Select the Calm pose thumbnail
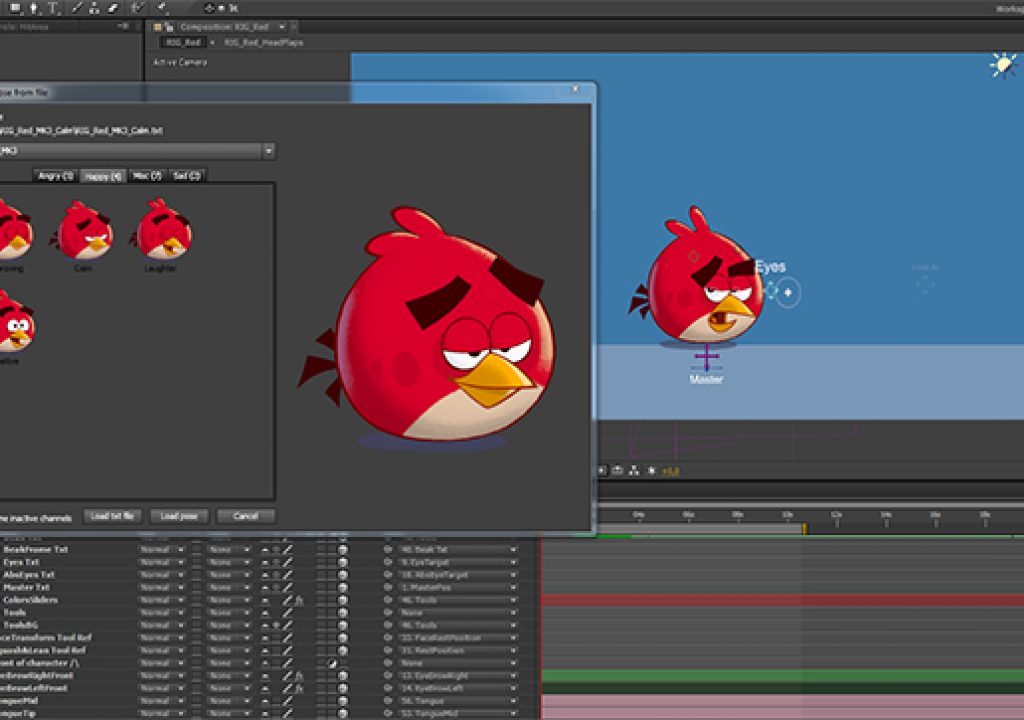The width and height of the screenshot is (1024, 720). [83, 231]
